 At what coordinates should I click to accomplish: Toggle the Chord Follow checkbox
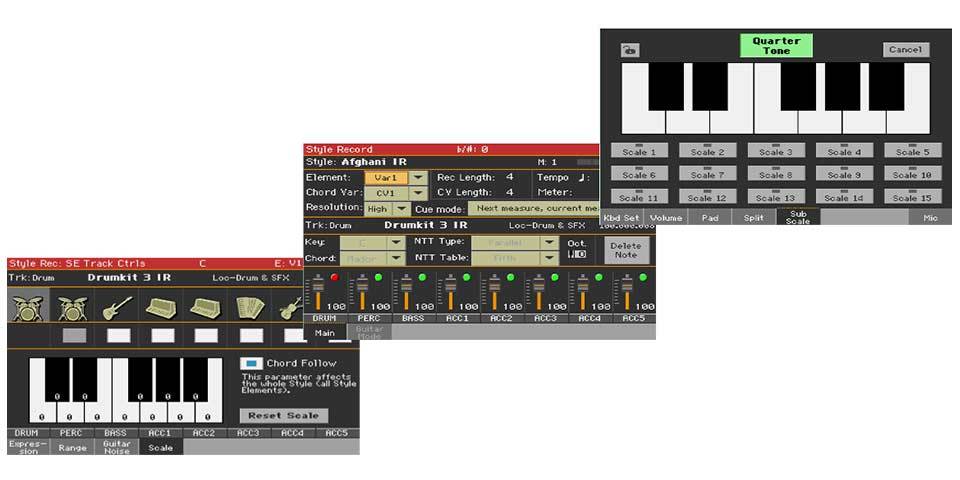[252, 363]
